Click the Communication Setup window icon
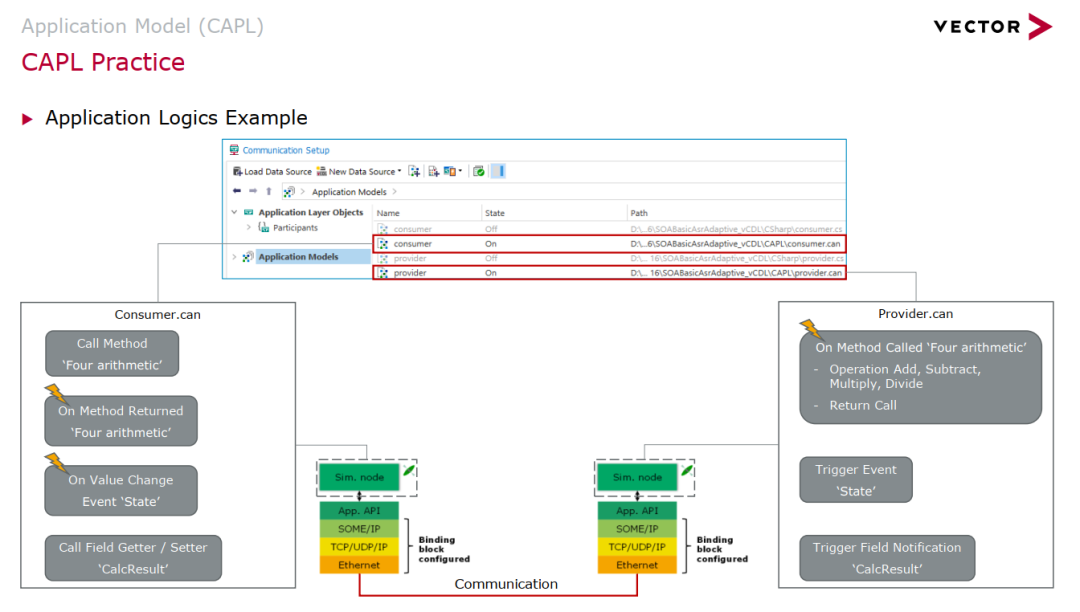Image resolution: width=1080 pixels, height=612 pixels. tap(234, 149)
